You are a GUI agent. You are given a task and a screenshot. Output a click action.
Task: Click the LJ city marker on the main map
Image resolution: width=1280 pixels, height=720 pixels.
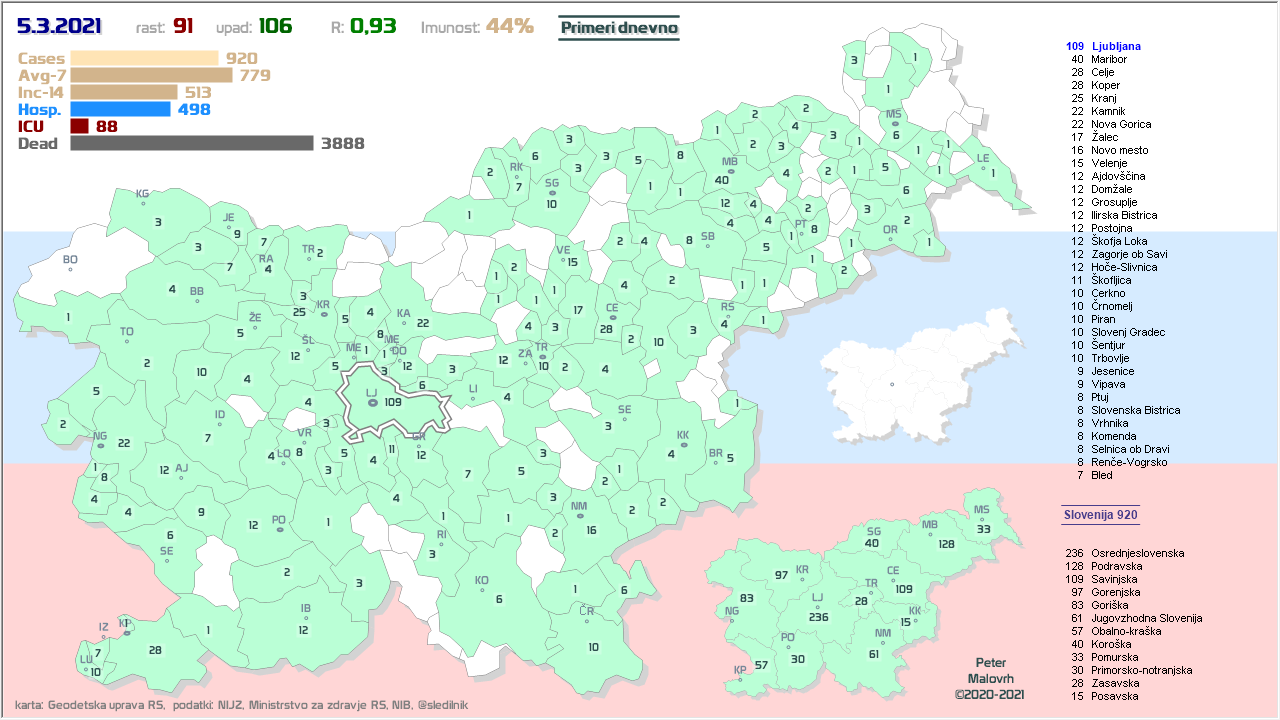coord(371,402)
